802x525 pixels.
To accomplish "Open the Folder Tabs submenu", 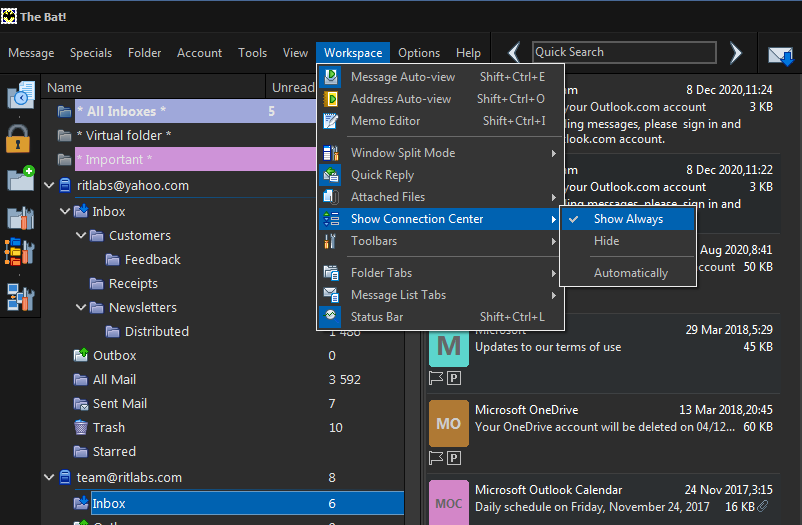I will click(x=440, y=273).
